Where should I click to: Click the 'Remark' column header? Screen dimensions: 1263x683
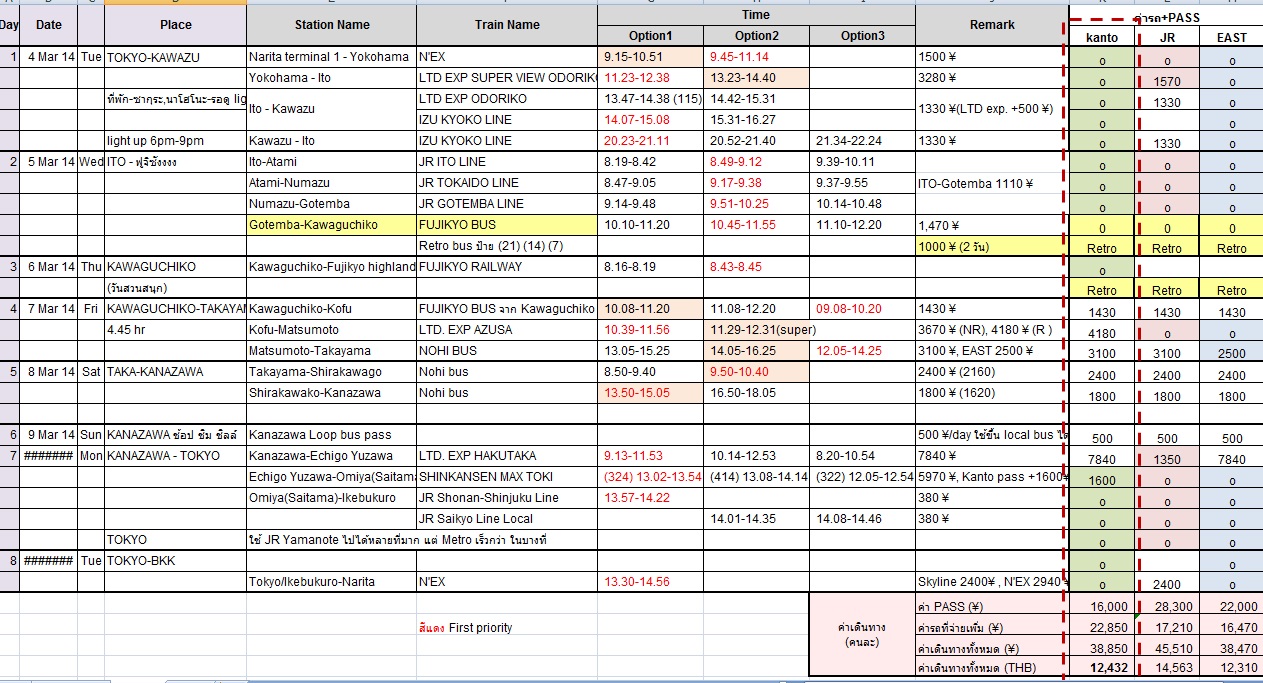click(992, 25)
